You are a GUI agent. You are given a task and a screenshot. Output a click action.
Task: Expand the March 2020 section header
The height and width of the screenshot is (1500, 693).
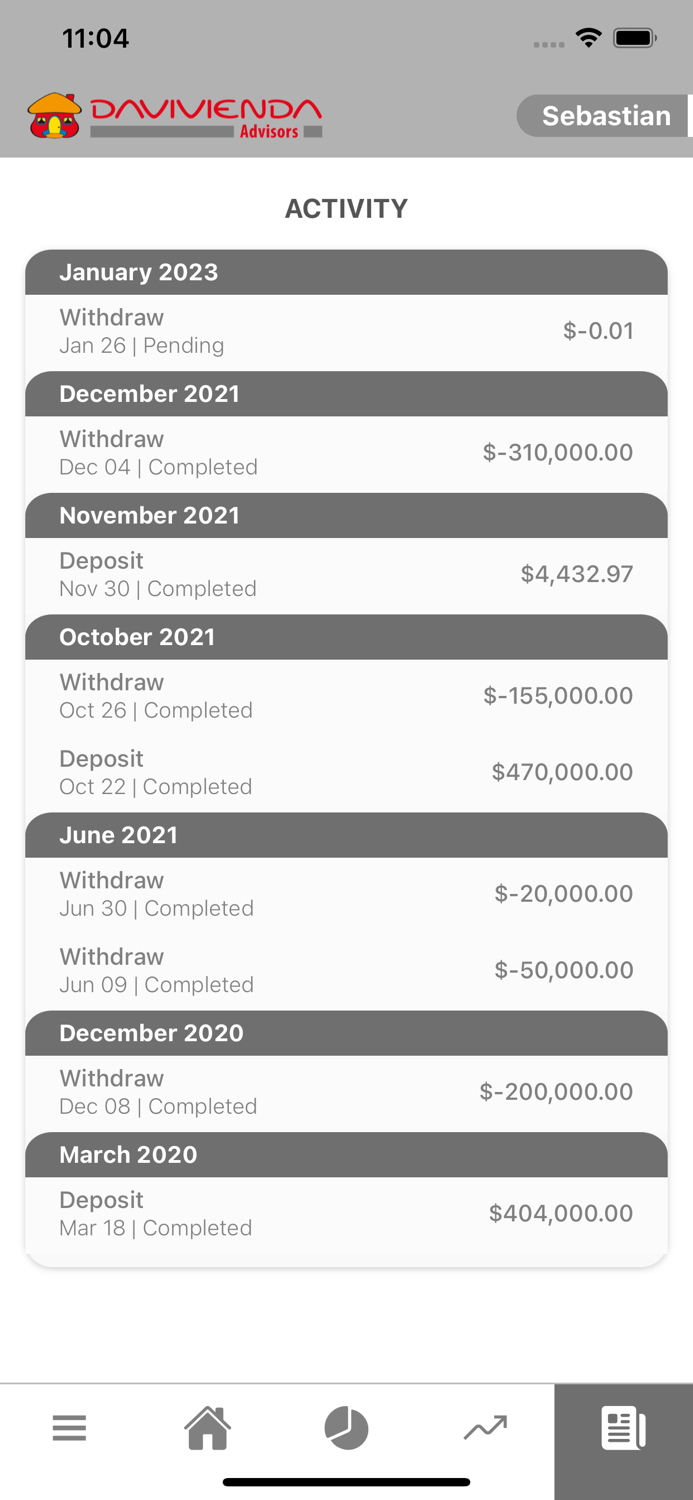coord(346,1155)
